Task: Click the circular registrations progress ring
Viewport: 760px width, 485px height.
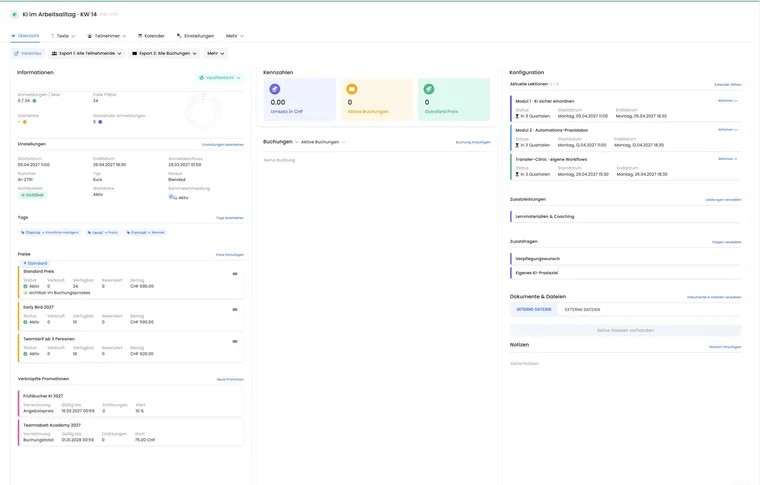Action: coord(203,111)
